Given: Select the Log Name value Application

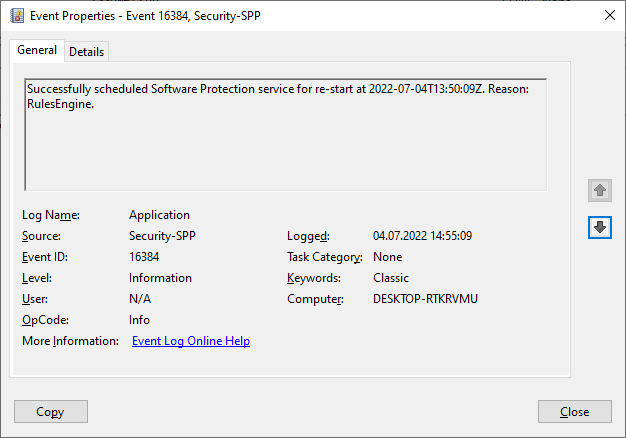Looking at the screenshot, I should click(159, 215).
